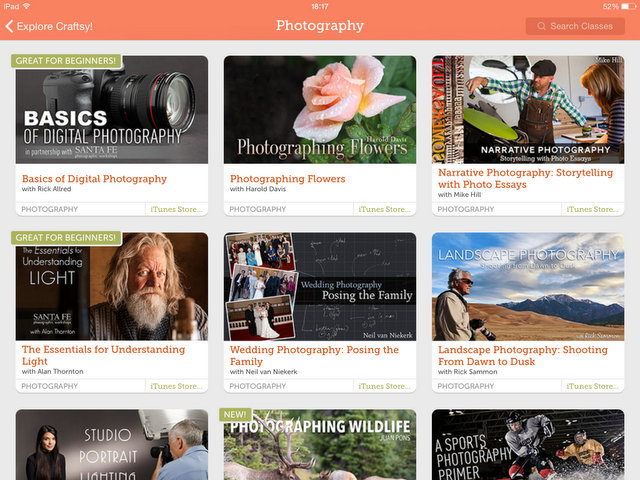Click Wedding Photography: Posing the Family title
Image resolution: width=640 pixels, height=480 pixels.
[x=314, y=356]
